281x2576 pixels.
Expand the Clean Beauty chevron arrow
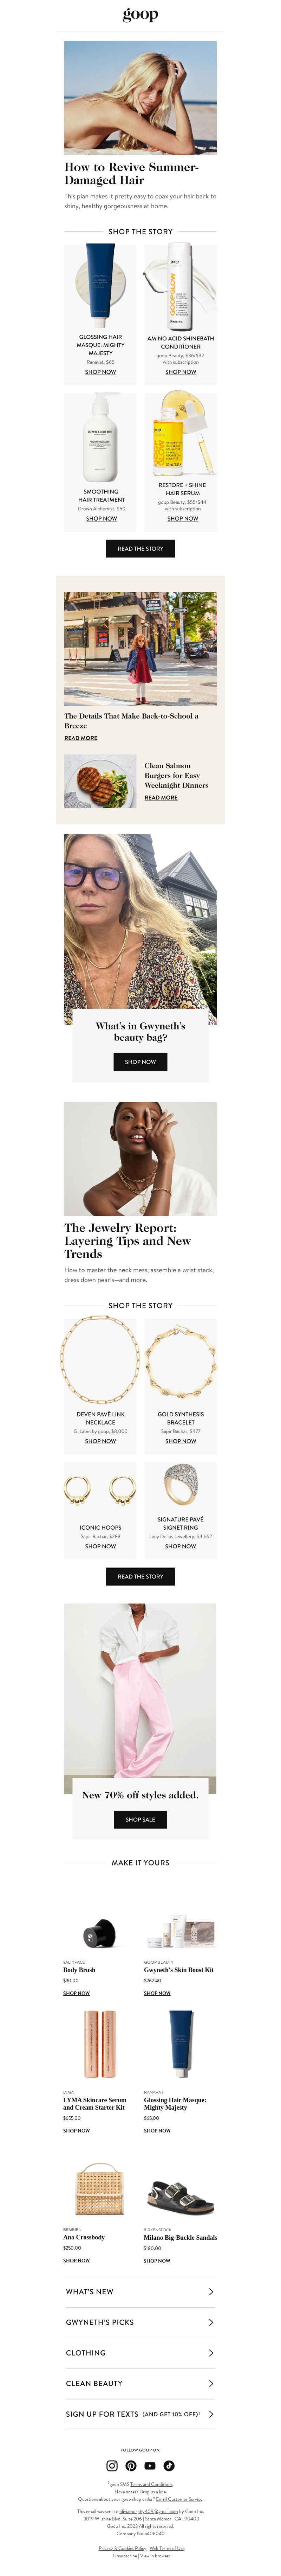coord(210,2383)
